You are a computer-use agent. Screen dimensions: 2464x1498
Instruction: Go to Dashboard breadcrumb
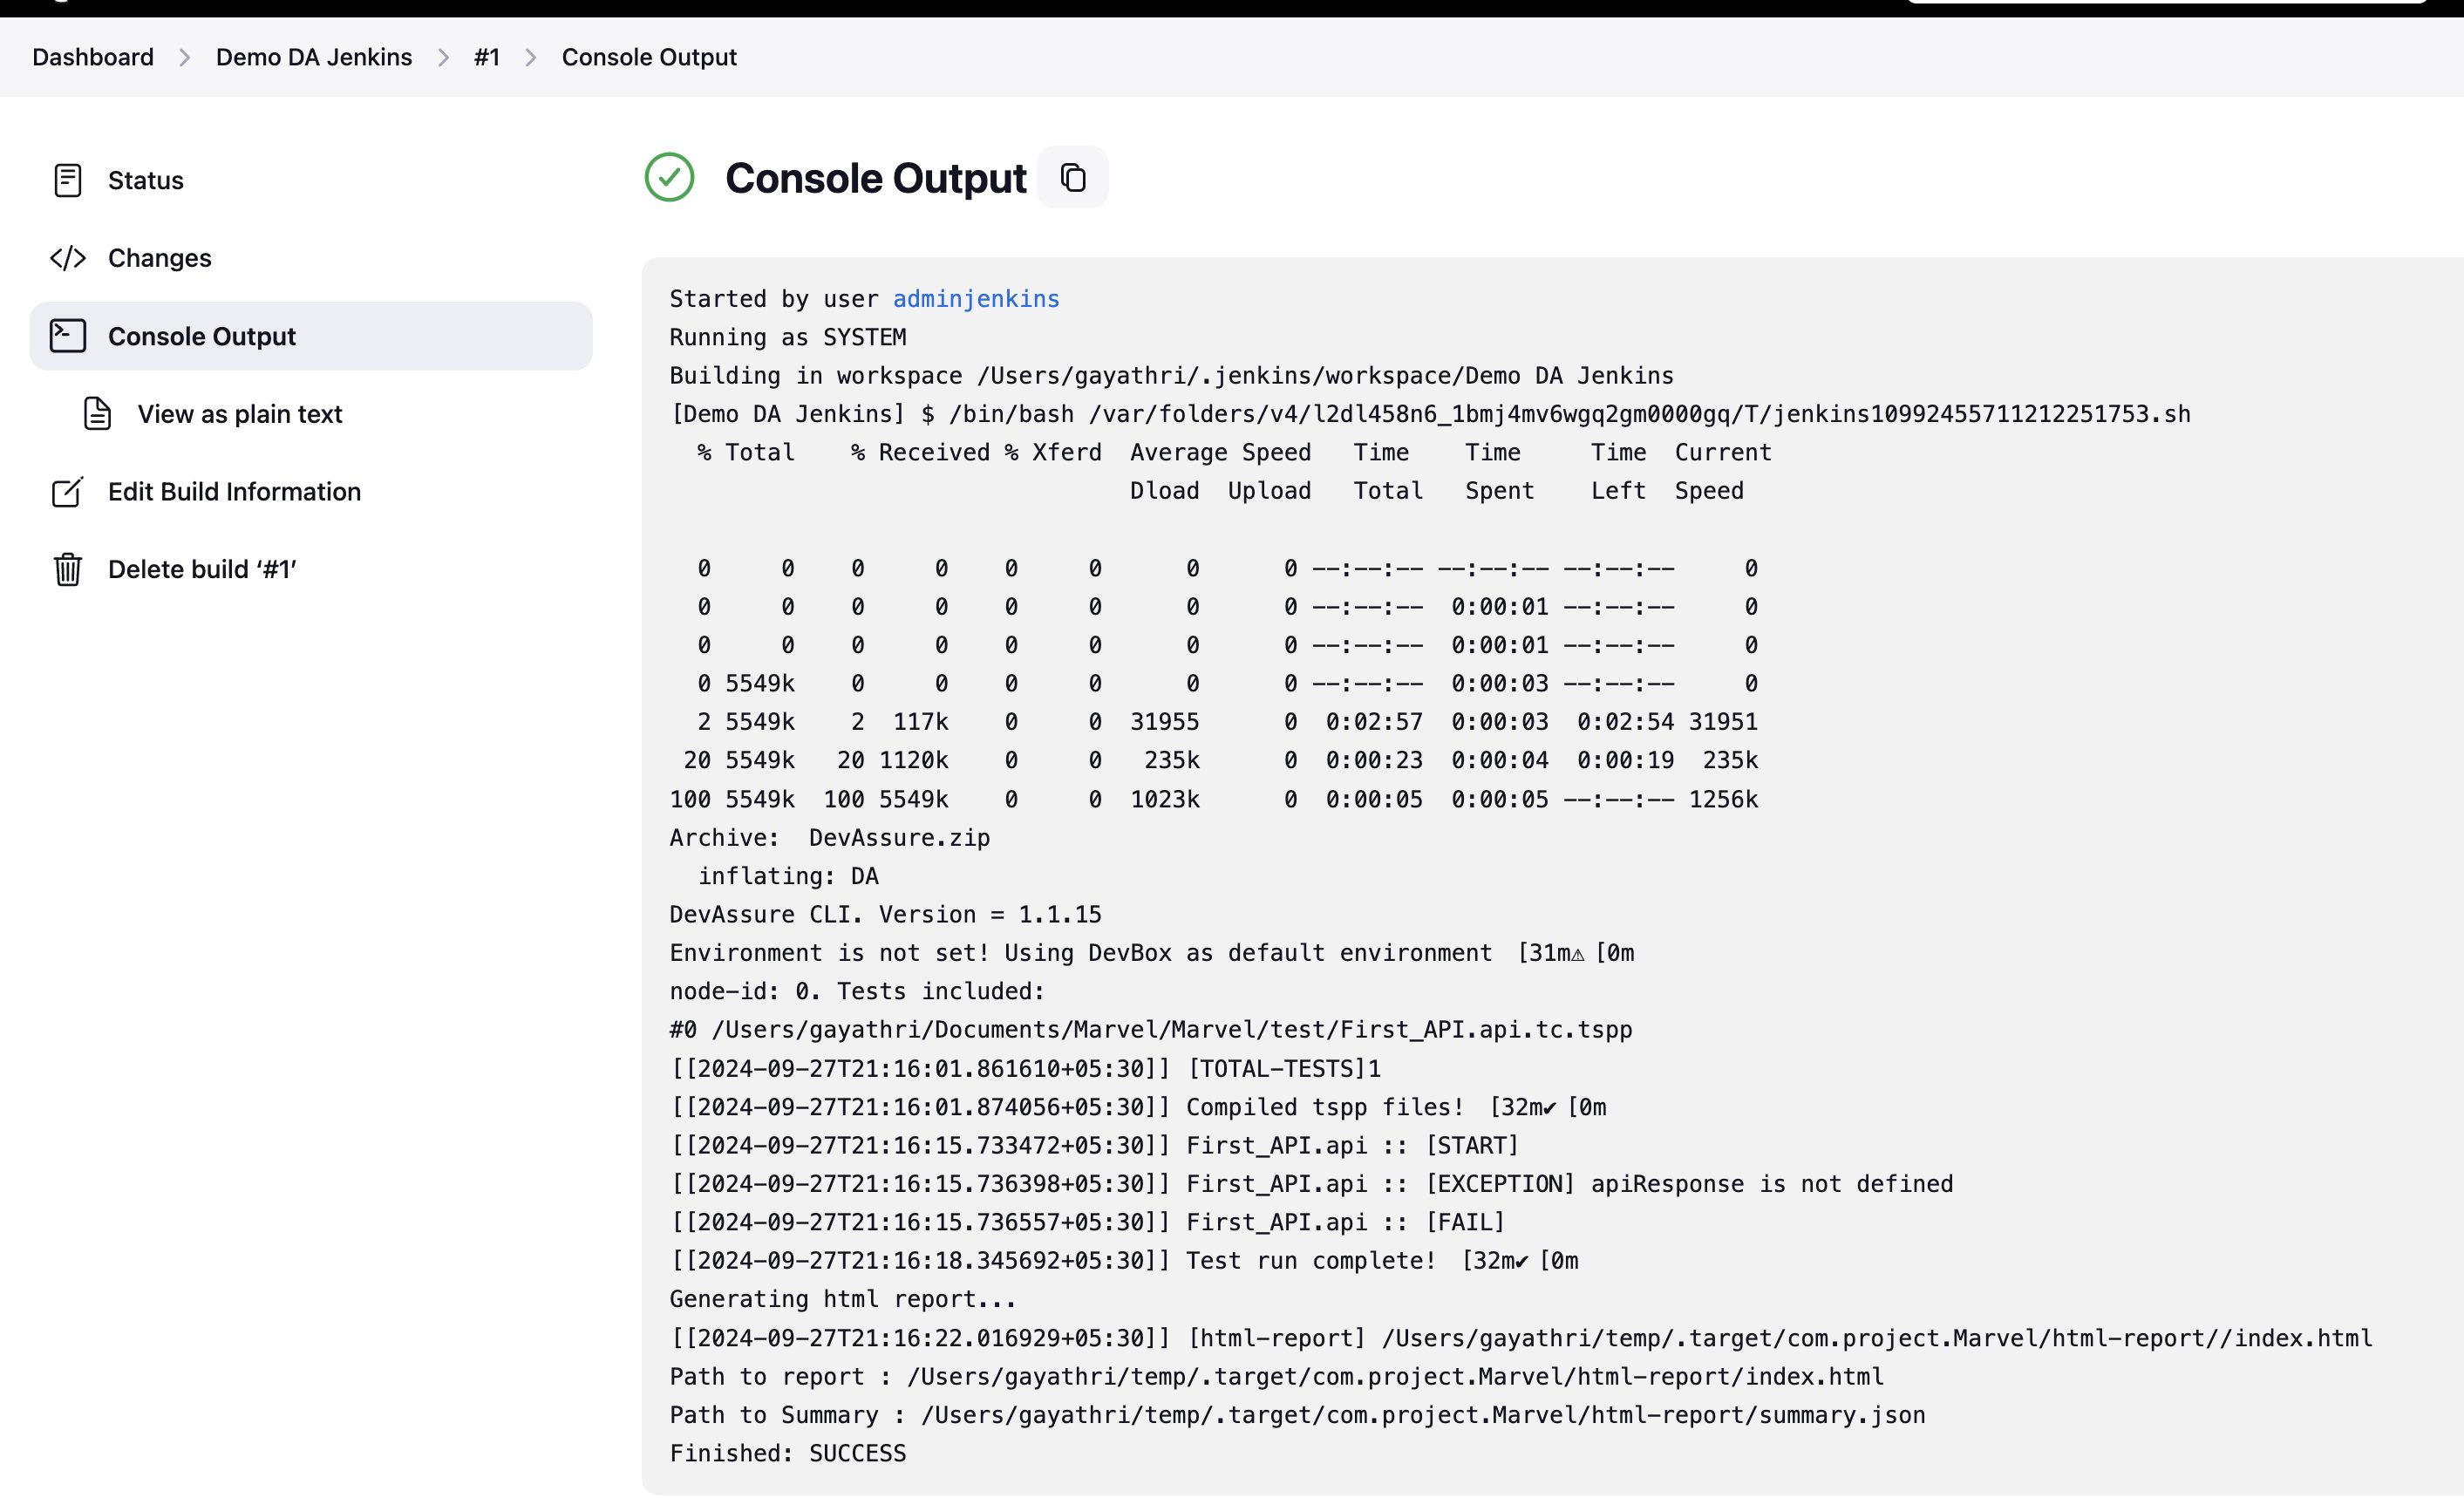tap(93, 57)
